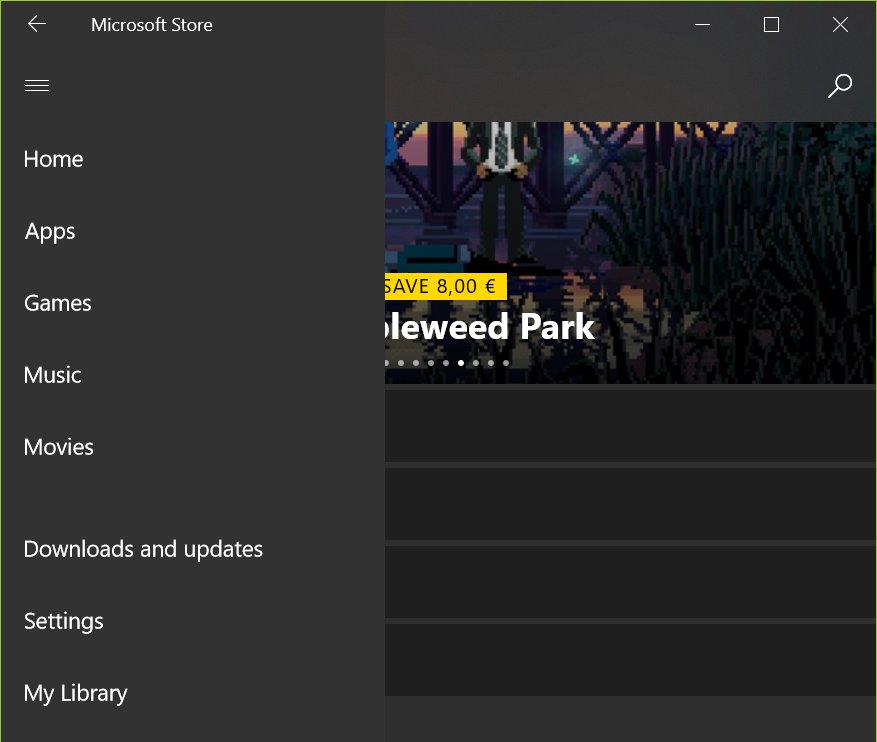Close the Microsoft Store window
Image resolution: width=877 pixels, height=742 pixels.
point(840,25)
